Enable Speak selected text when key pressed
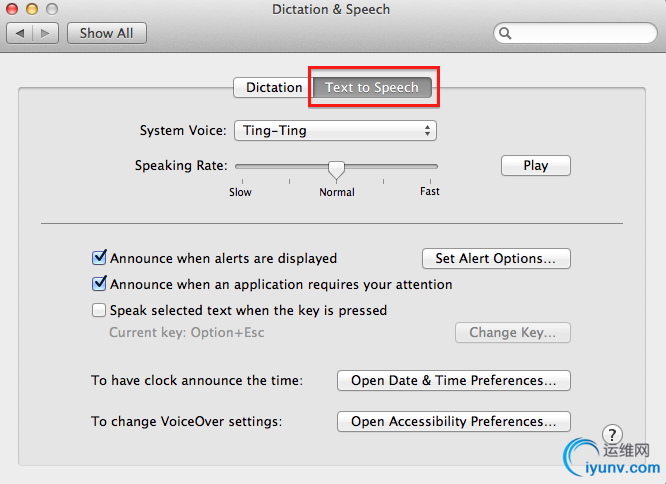Image resolution: width=666 pixels, height=484 pixels. pos(99,310)
